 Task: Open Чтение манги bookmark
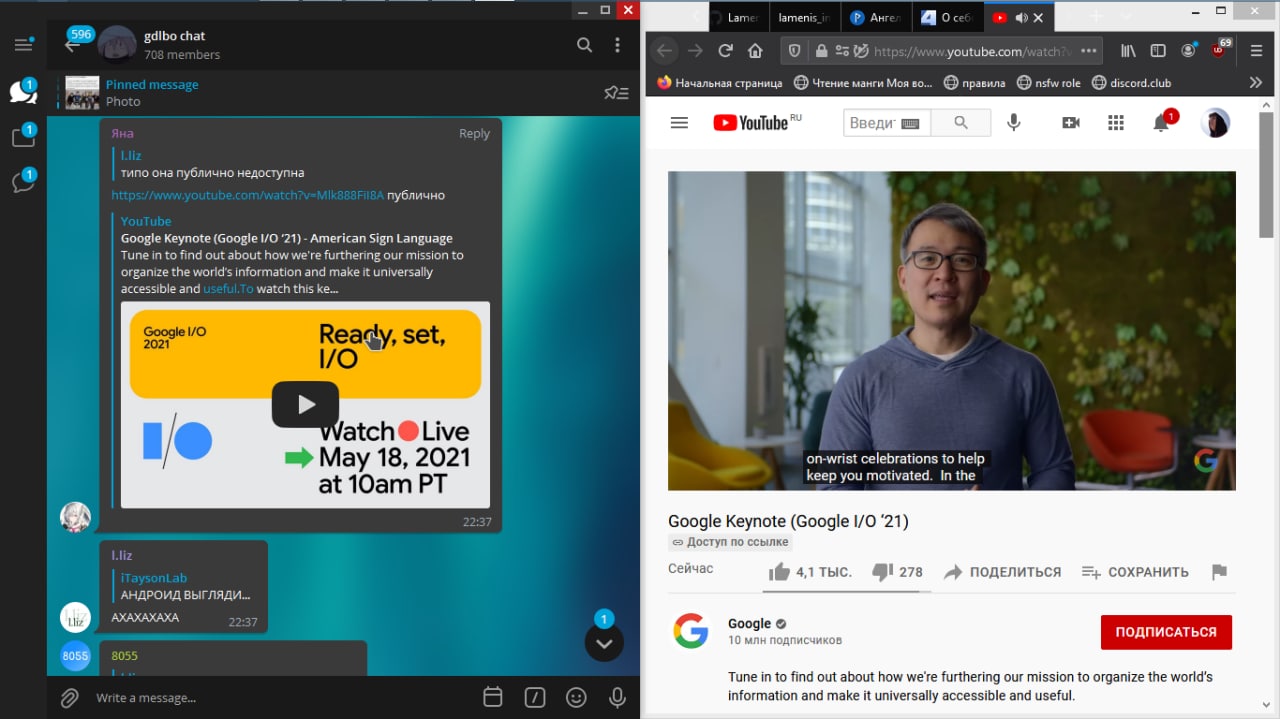862,83
